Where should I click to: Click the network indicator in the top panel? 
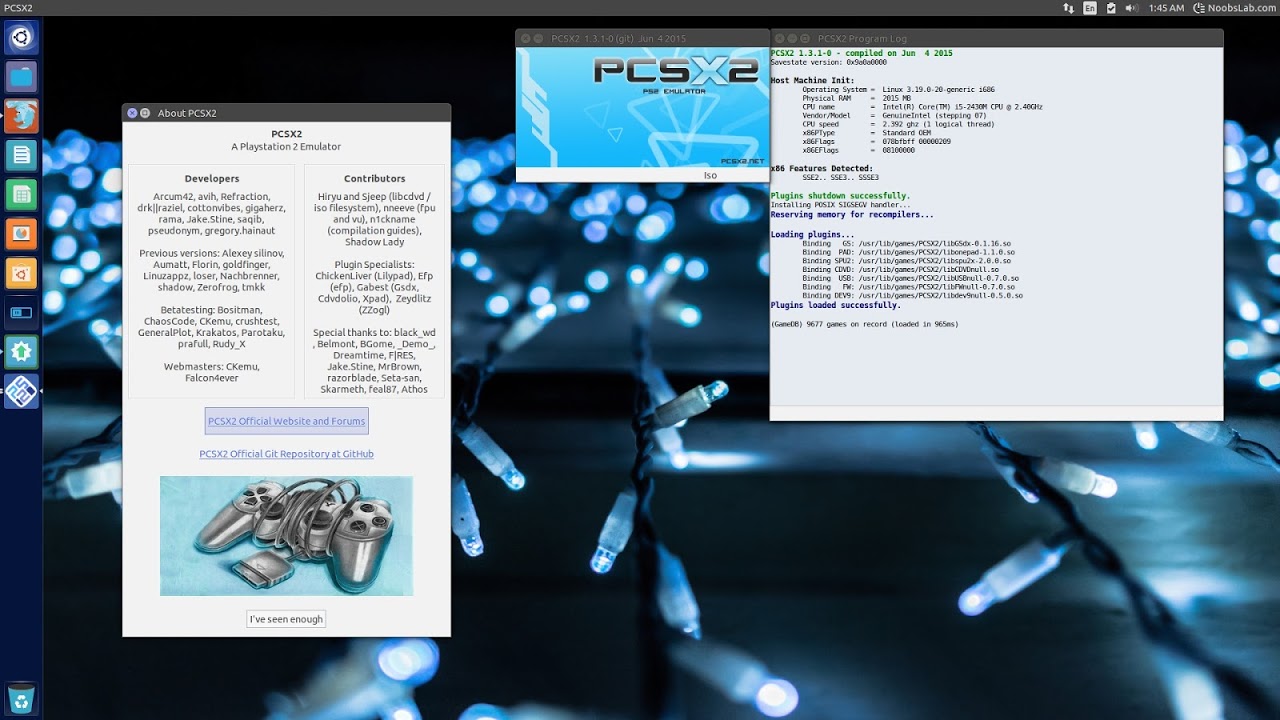[x=1069, y=8]
